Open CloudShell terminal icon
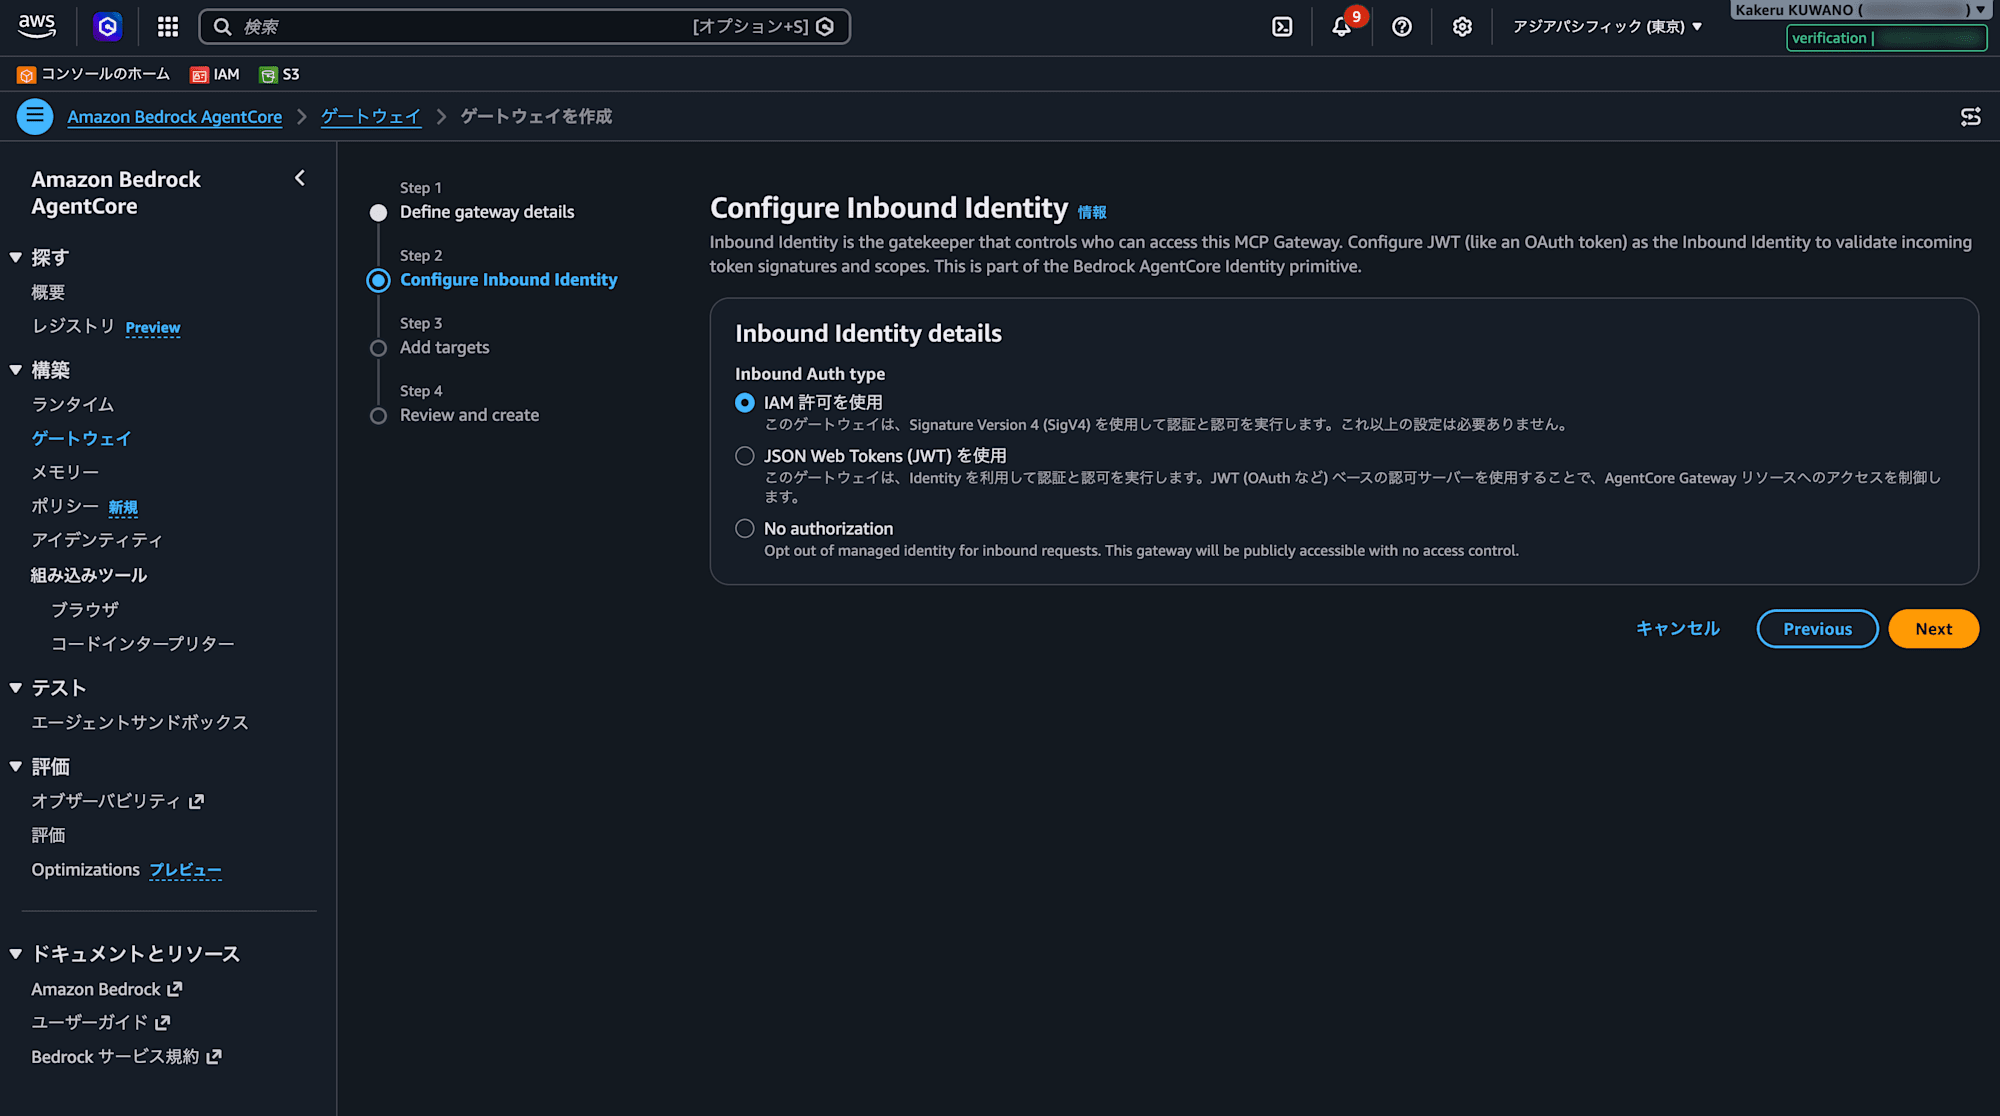2000x1116 pixels. (x=1282, y=27)
